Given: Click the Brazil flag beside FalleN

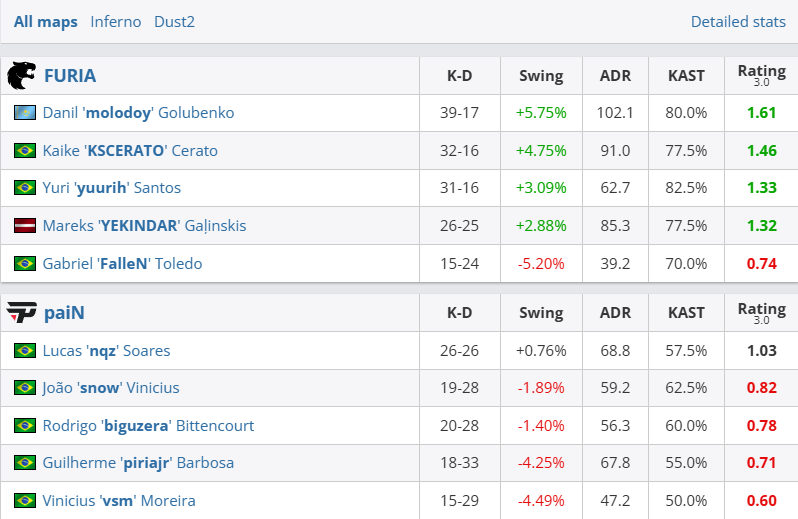Looking at the screenshot, I should [25, 264].
